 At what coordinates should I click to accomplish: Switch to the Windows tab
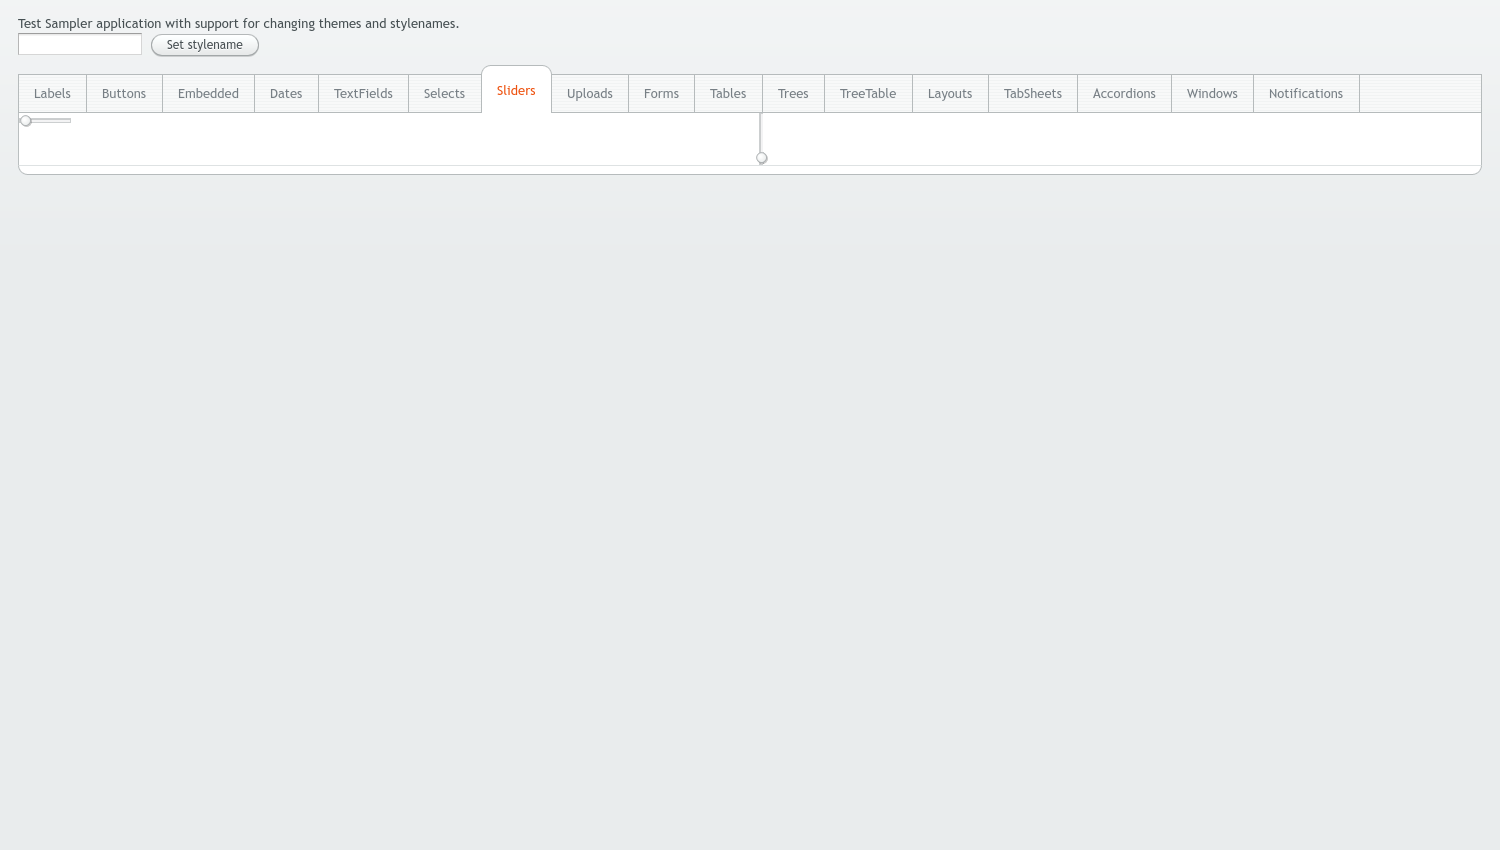(x=1212, y=94)
